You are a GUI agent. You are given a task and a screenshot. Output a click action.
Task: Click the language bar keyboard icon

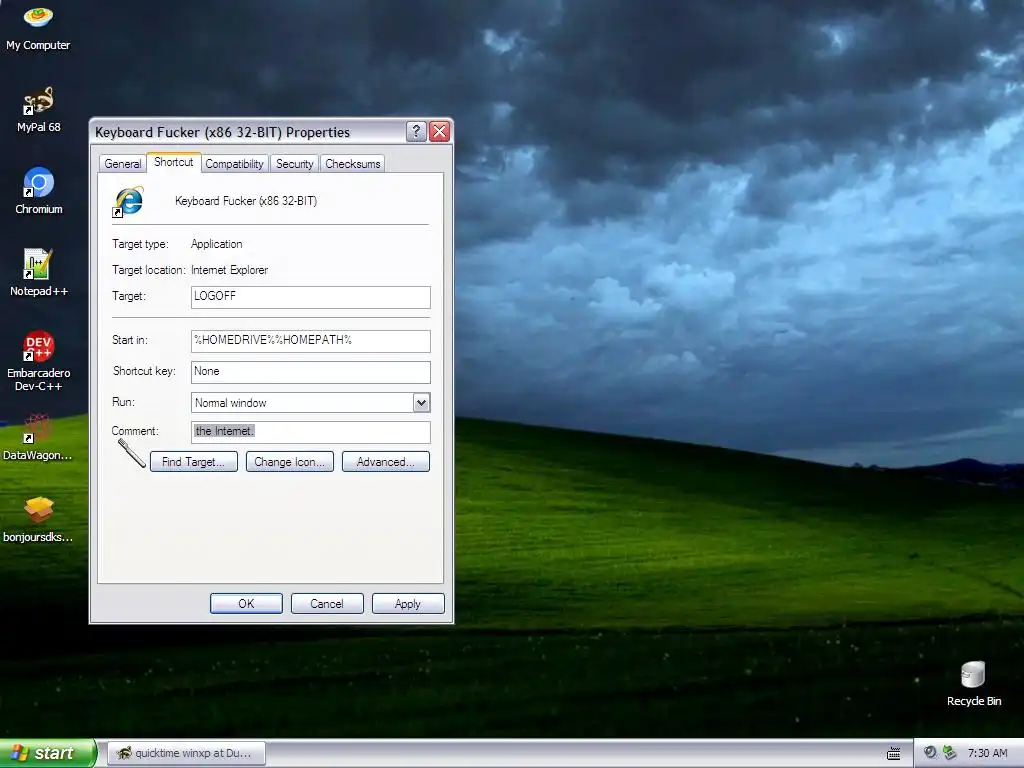pos(893,754)
